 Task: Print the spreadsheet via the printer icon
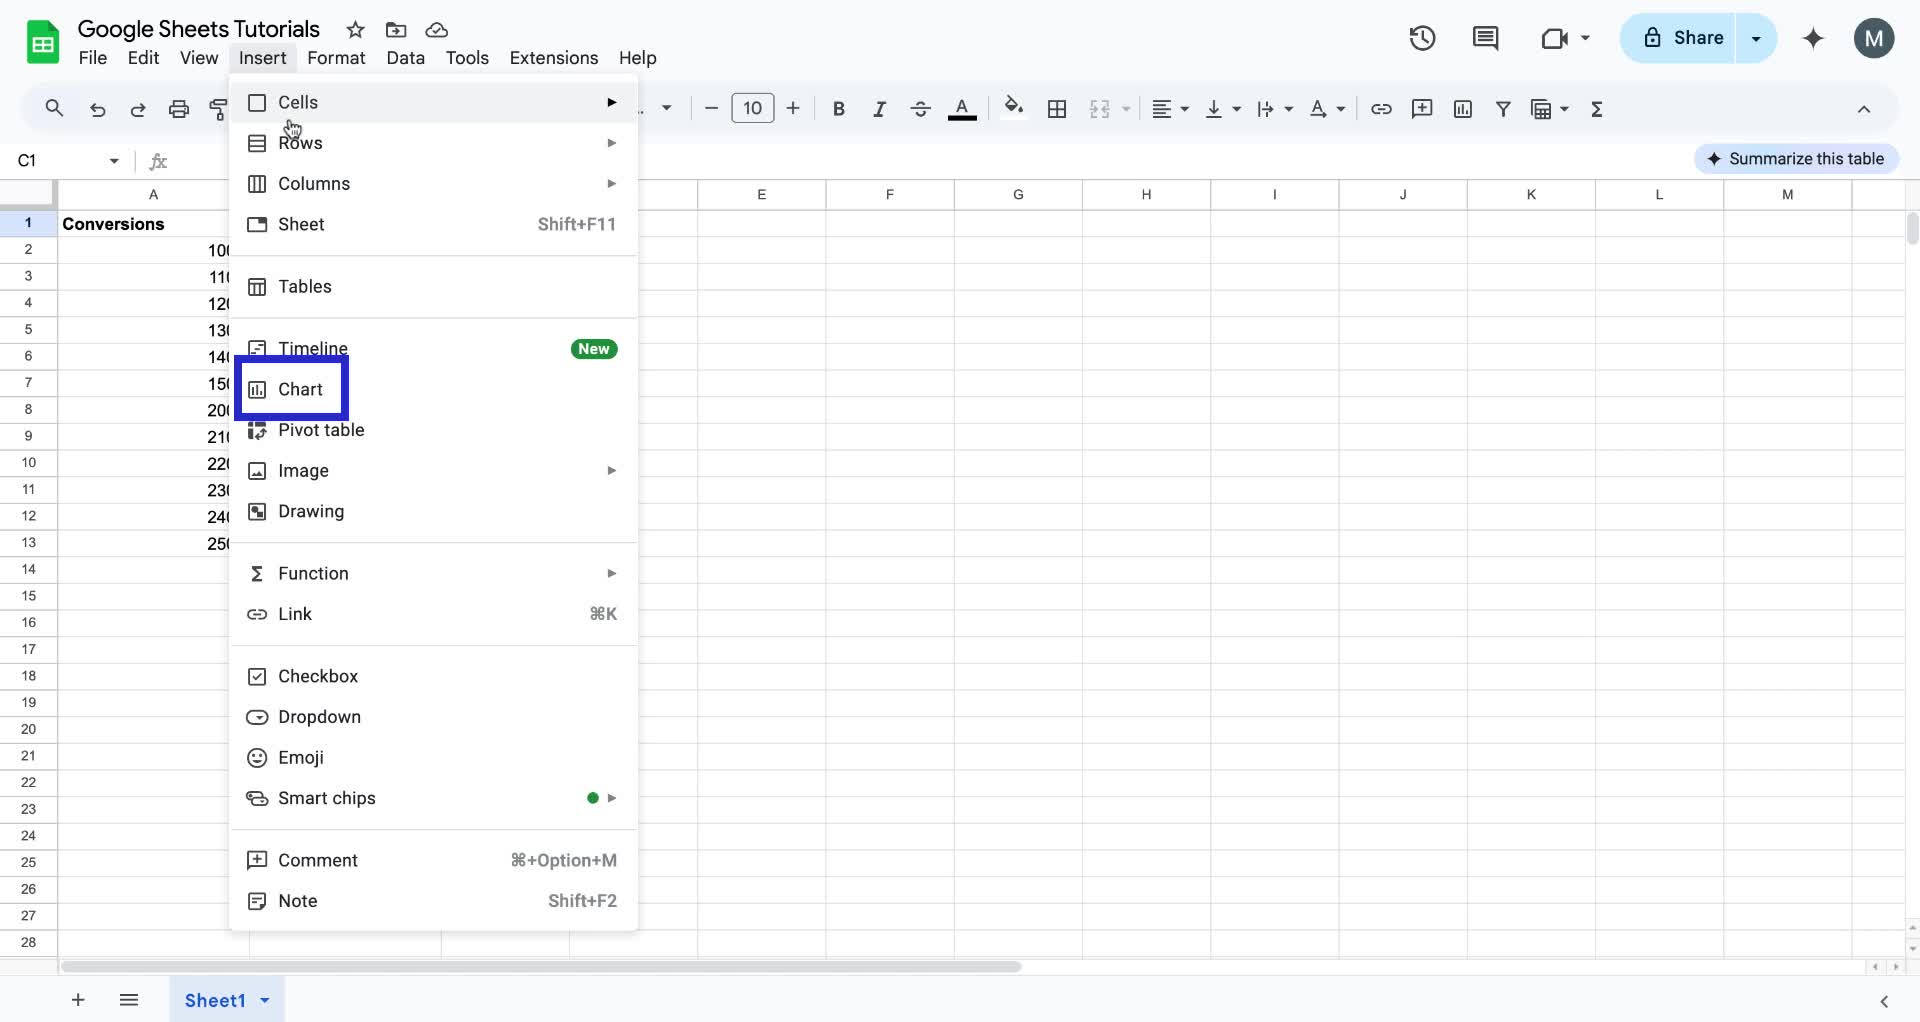click(x=179, y=108)
